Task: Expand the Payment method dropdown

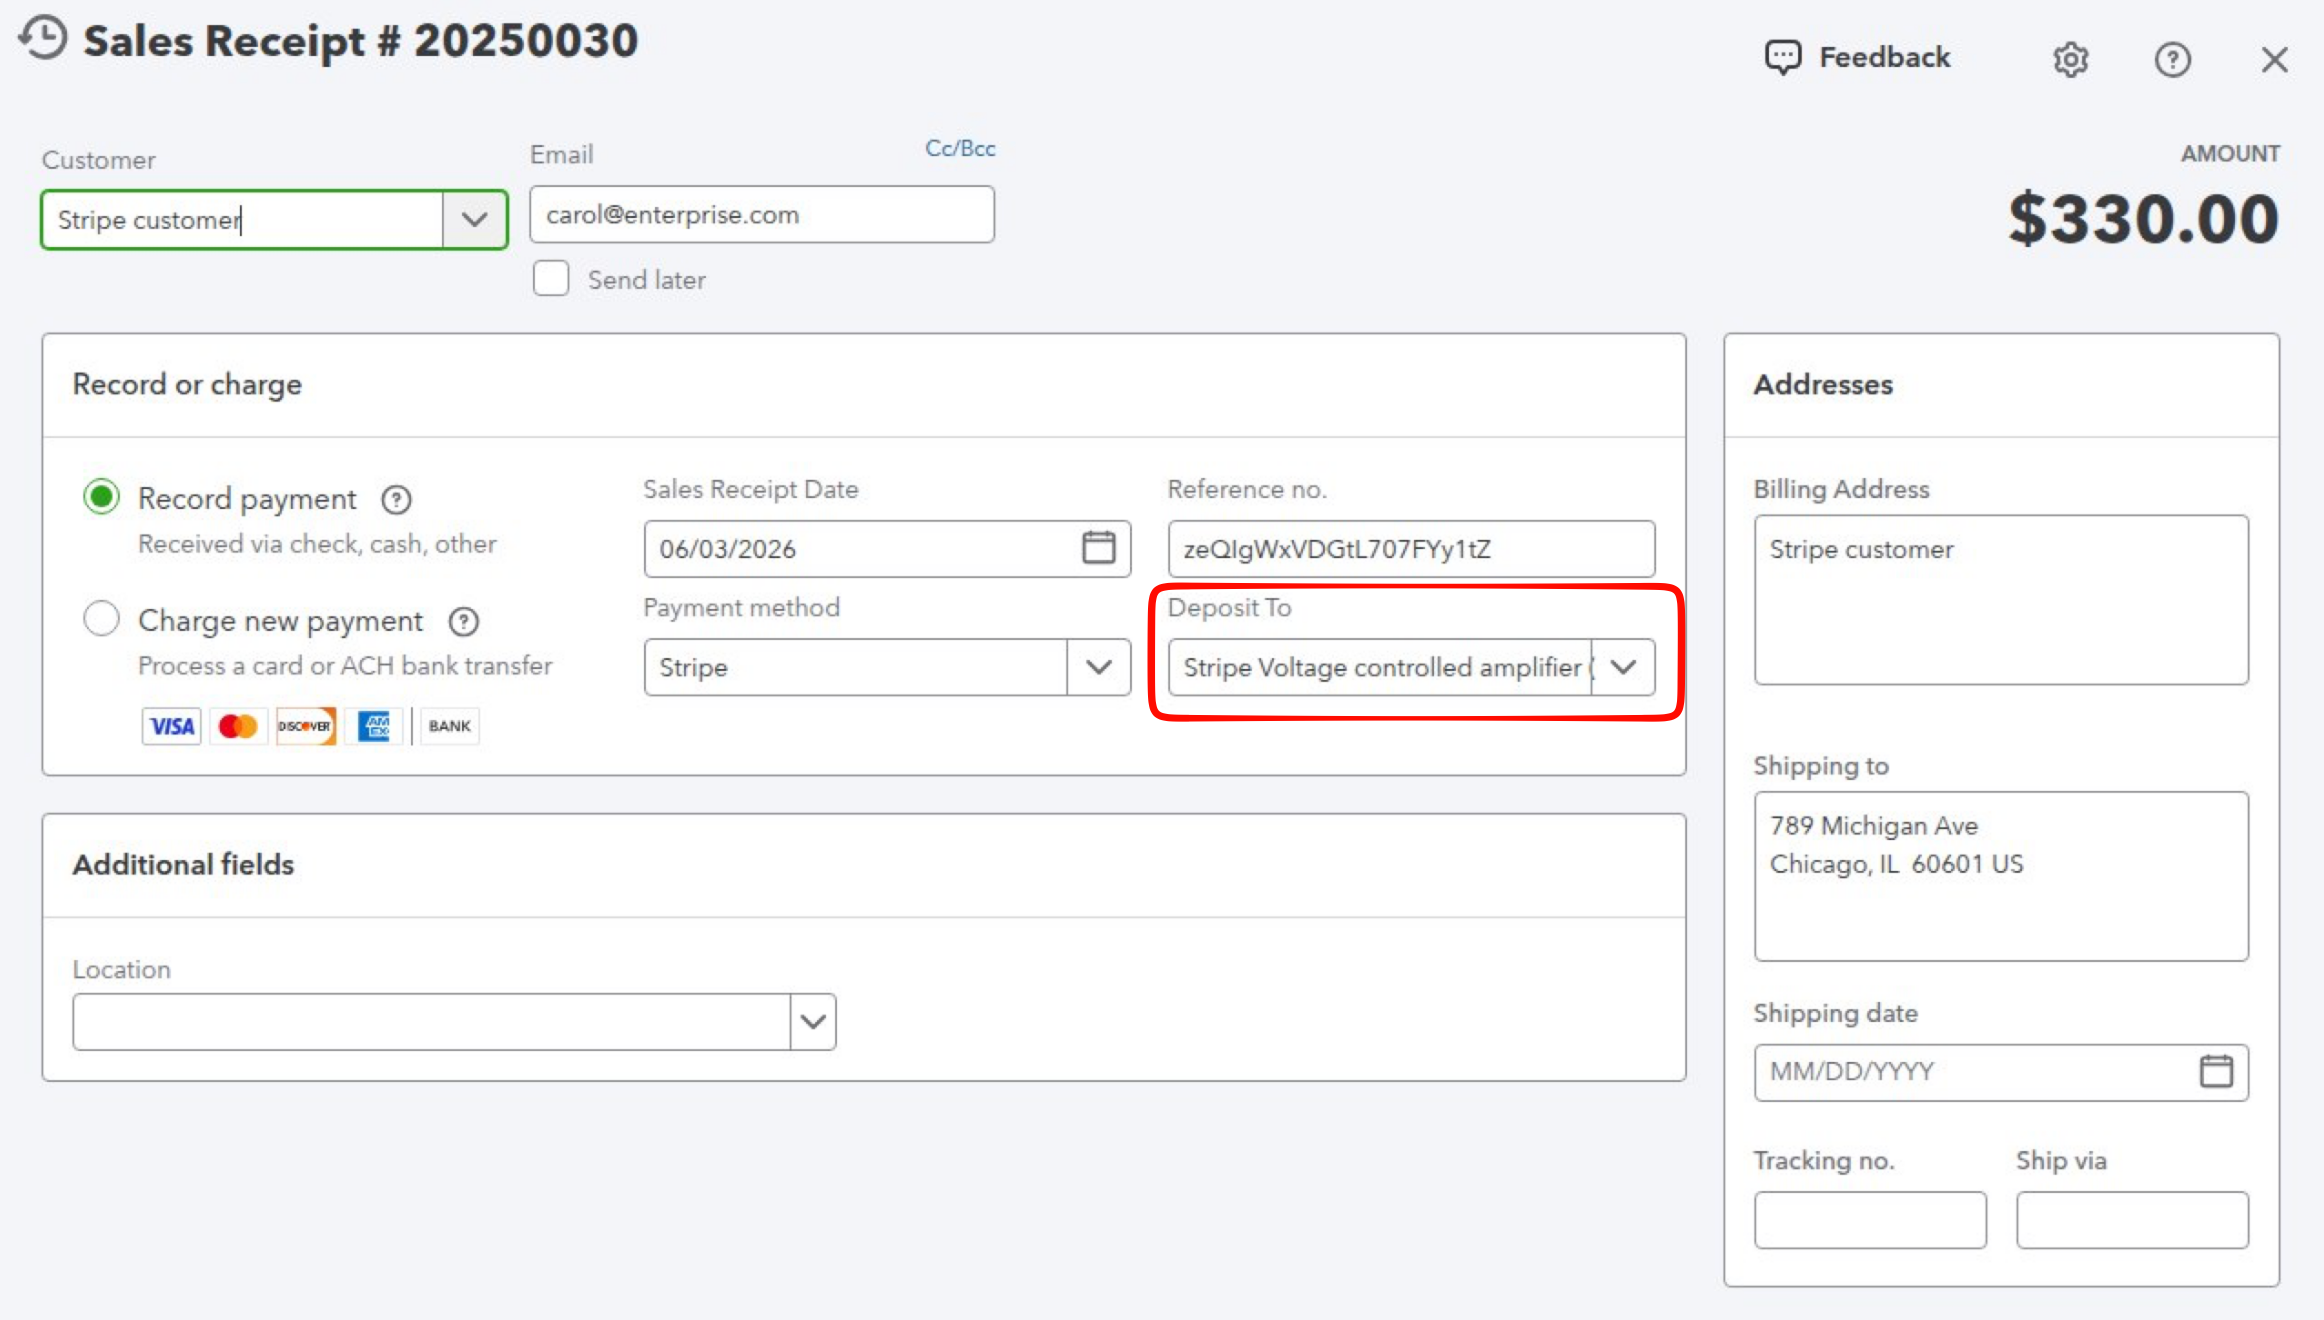Action: (x=1098, y=667)
